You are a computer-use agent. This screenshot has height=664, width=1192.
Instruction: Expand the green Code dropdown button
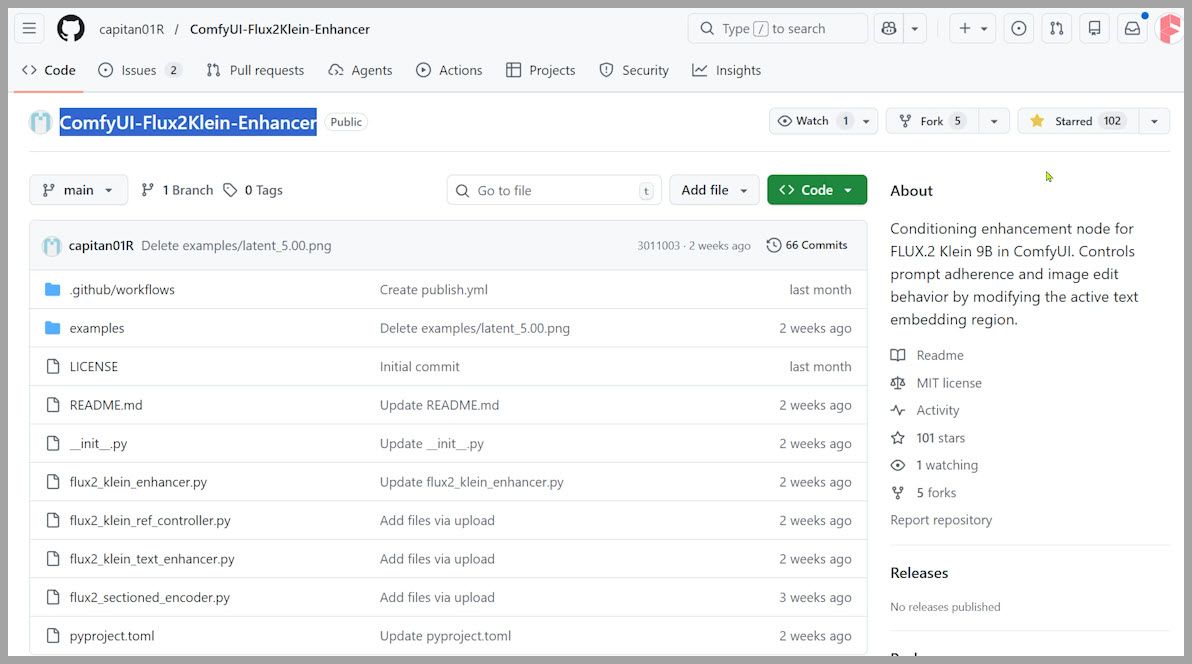[816, 190]
